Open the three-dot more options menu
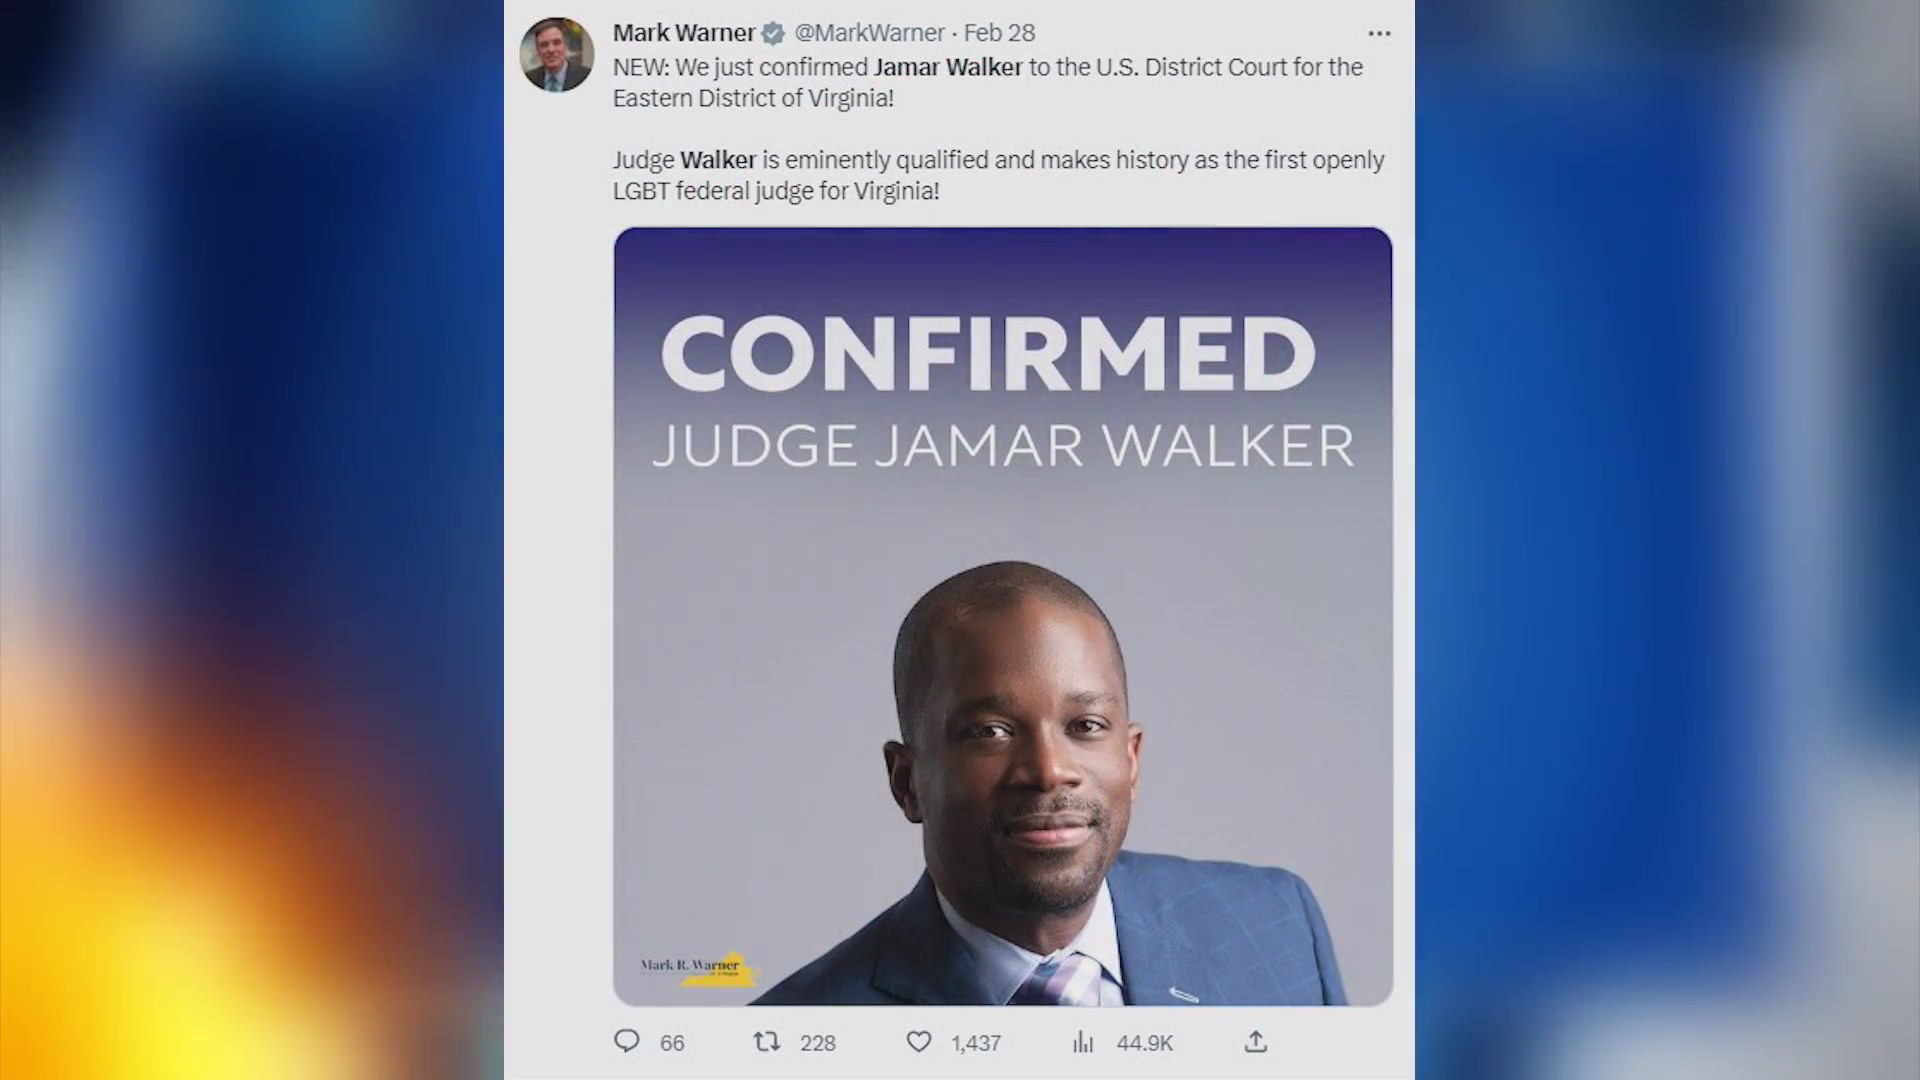Image resolution: width=1920 pixels, height=1080 pixels. (x=1379, y=33)
